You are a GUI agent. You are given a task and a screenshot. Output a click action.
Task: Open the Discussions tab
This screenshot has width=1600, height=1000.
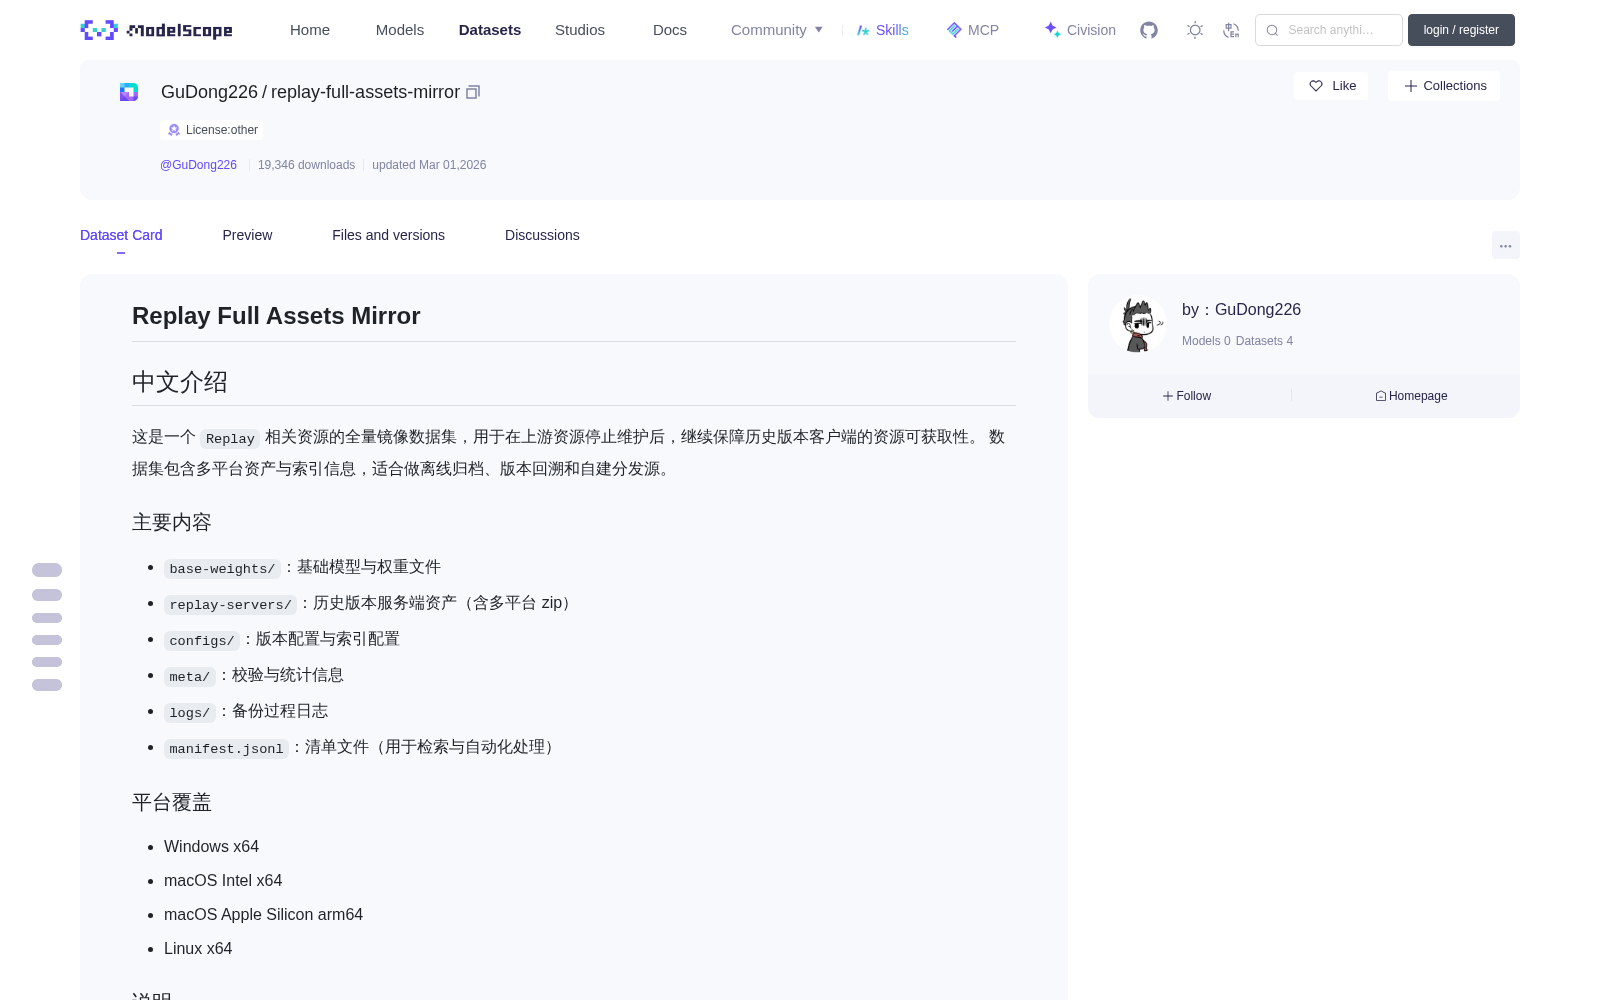(x=542, y=235)
